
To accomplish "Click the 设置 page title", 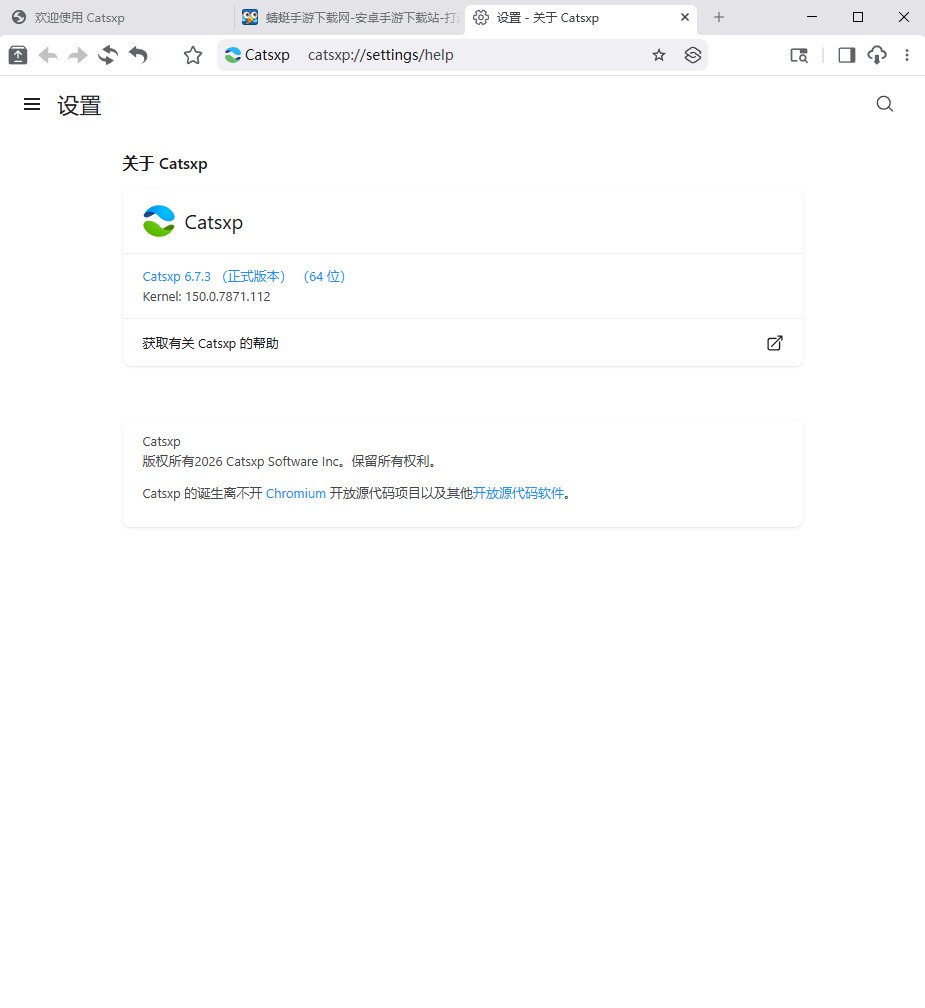I will pos(79,105).
